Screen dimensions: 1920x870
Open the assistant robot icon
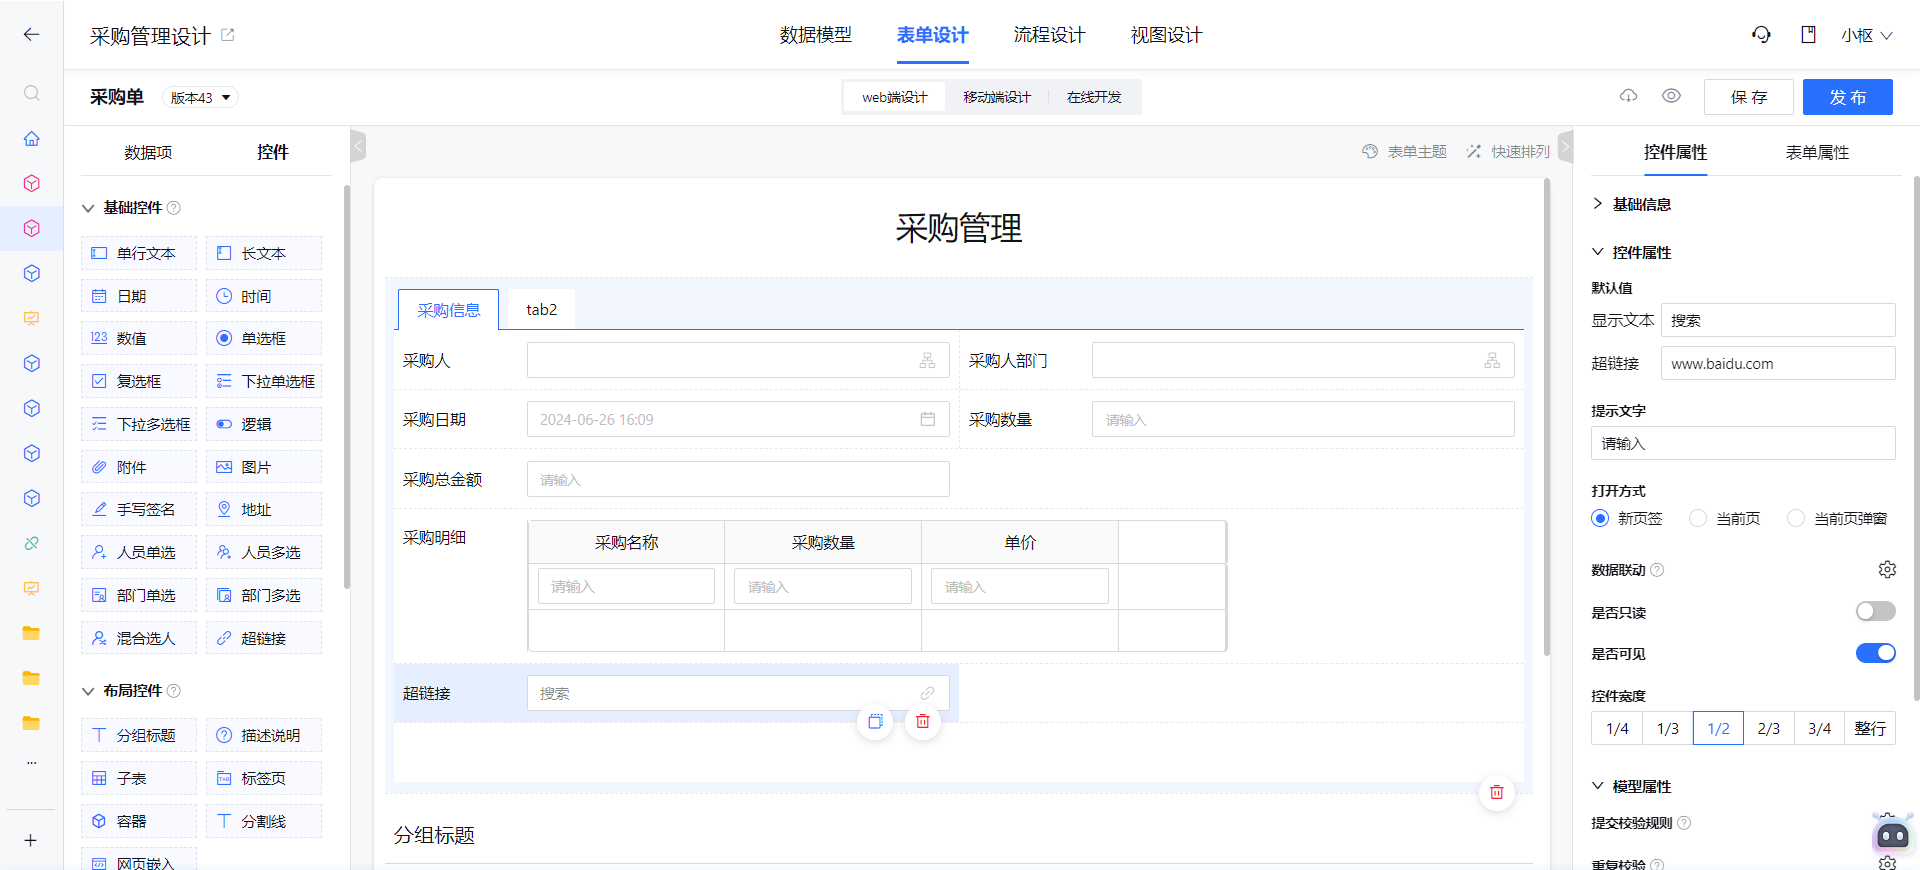(1892, 835)
